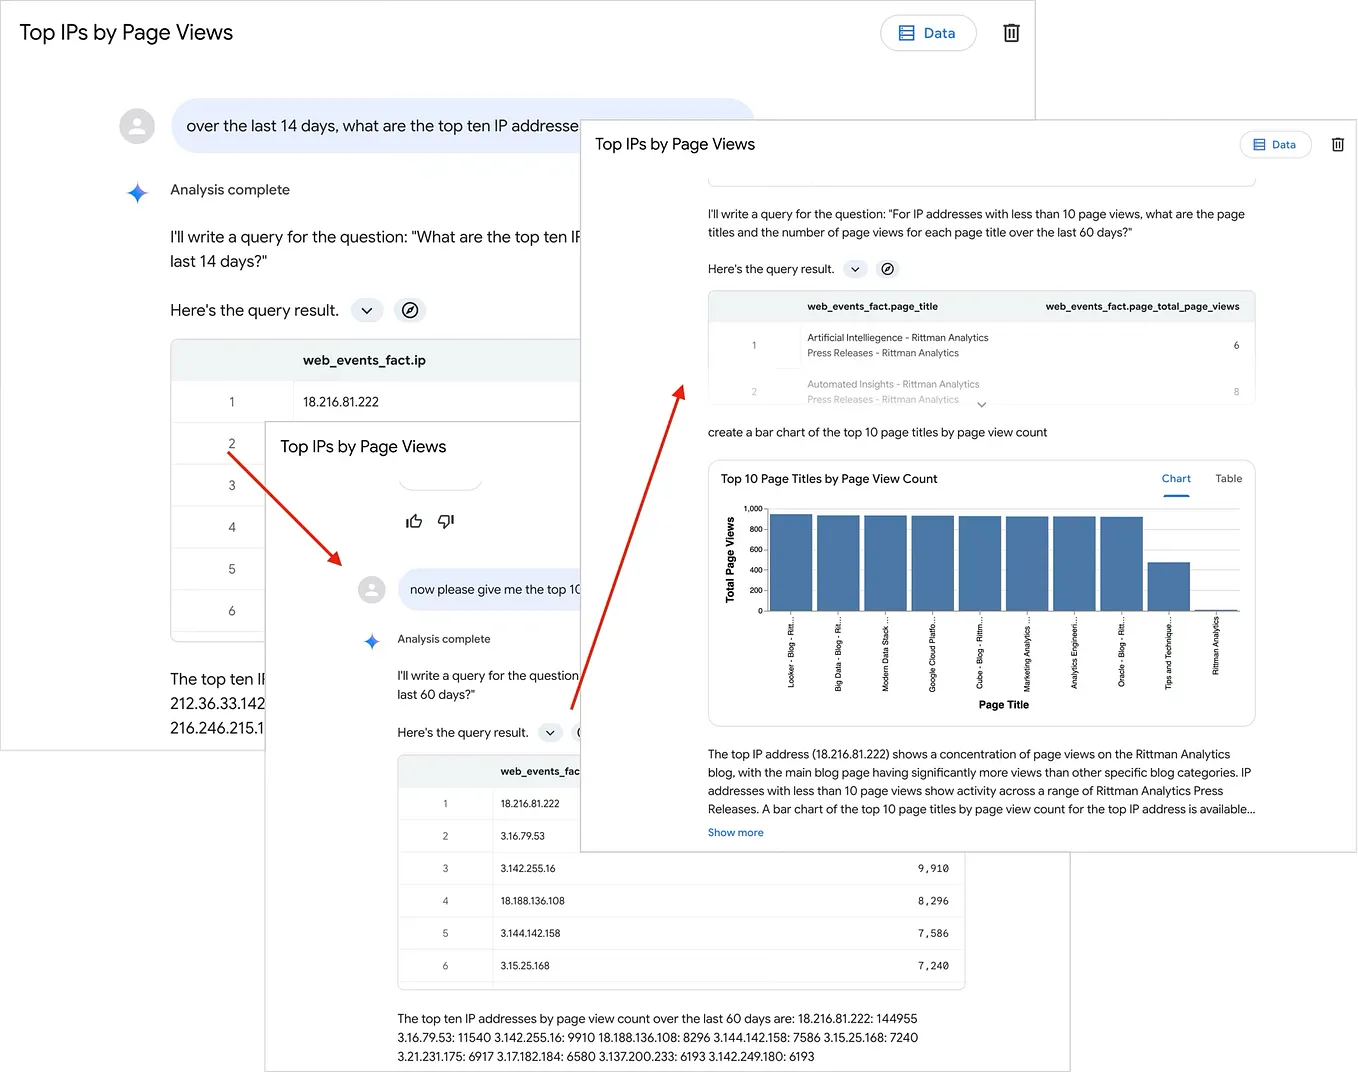Click the sparkle icon in the middle window
Viewport: 1358px width, 1072px height.
[372, 642]
